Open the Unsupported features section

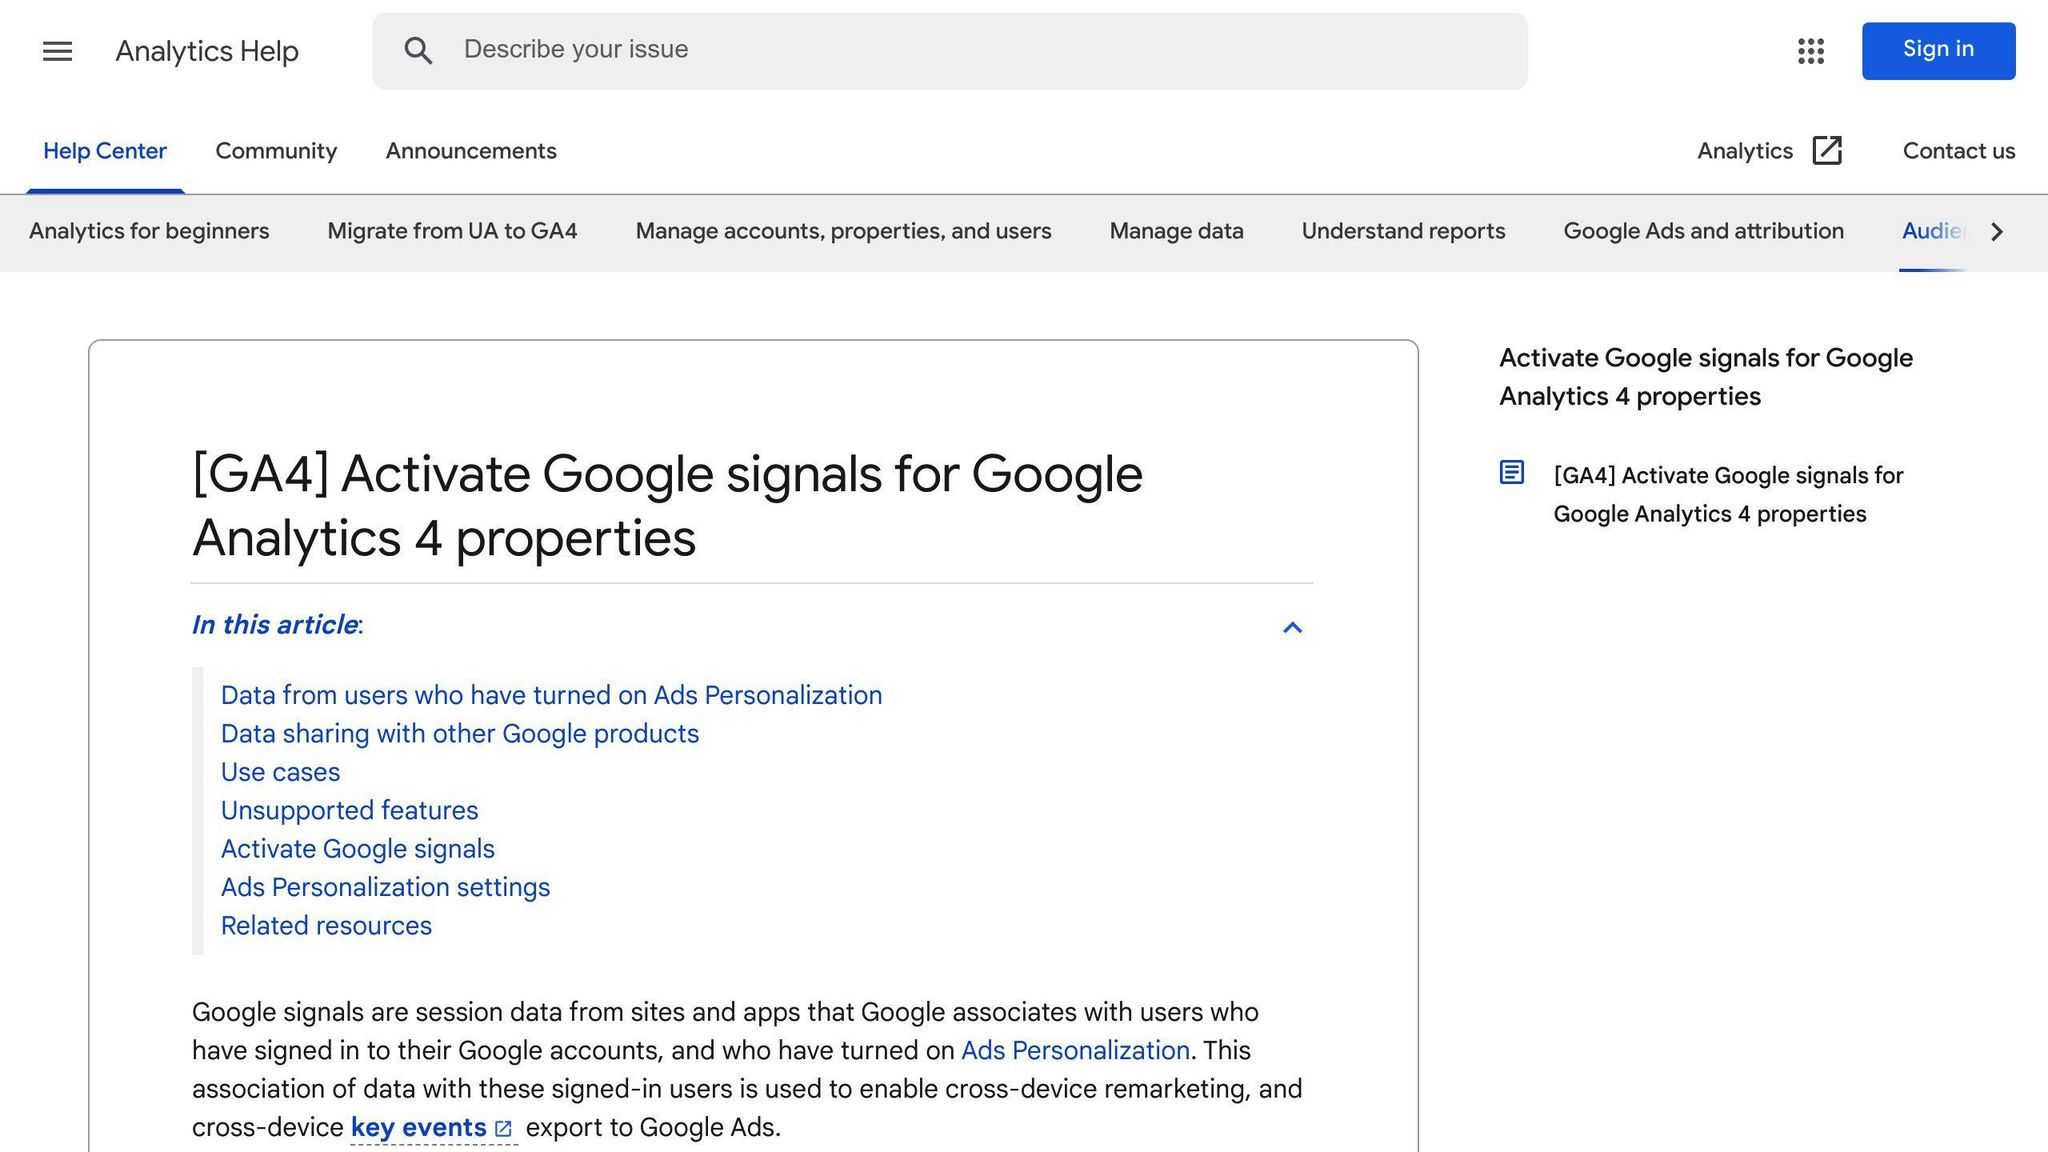click(x=349, y=810)
